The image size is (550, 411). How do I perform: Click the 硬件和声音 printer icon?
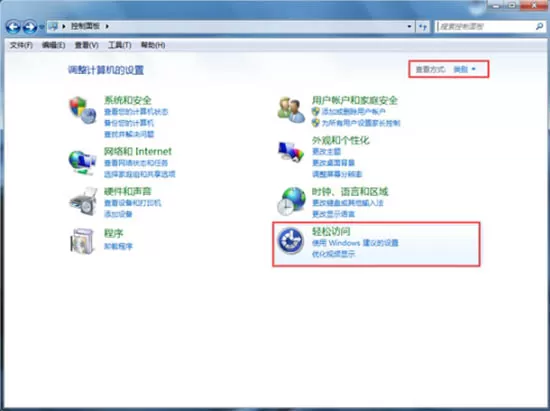83,201
